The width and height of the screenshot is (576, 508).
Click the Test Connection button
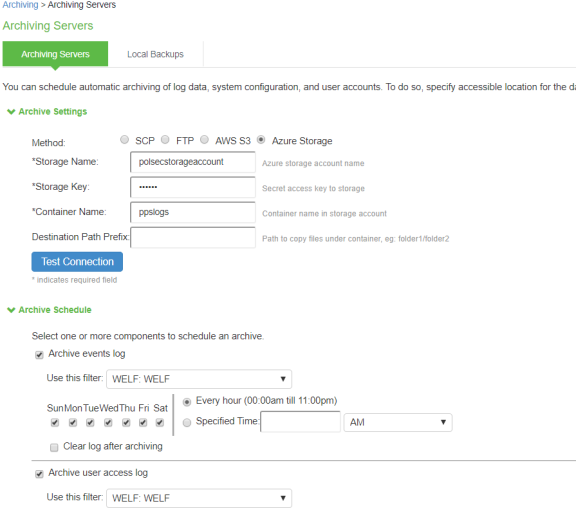pyautogui.click(x=77, y=262)
